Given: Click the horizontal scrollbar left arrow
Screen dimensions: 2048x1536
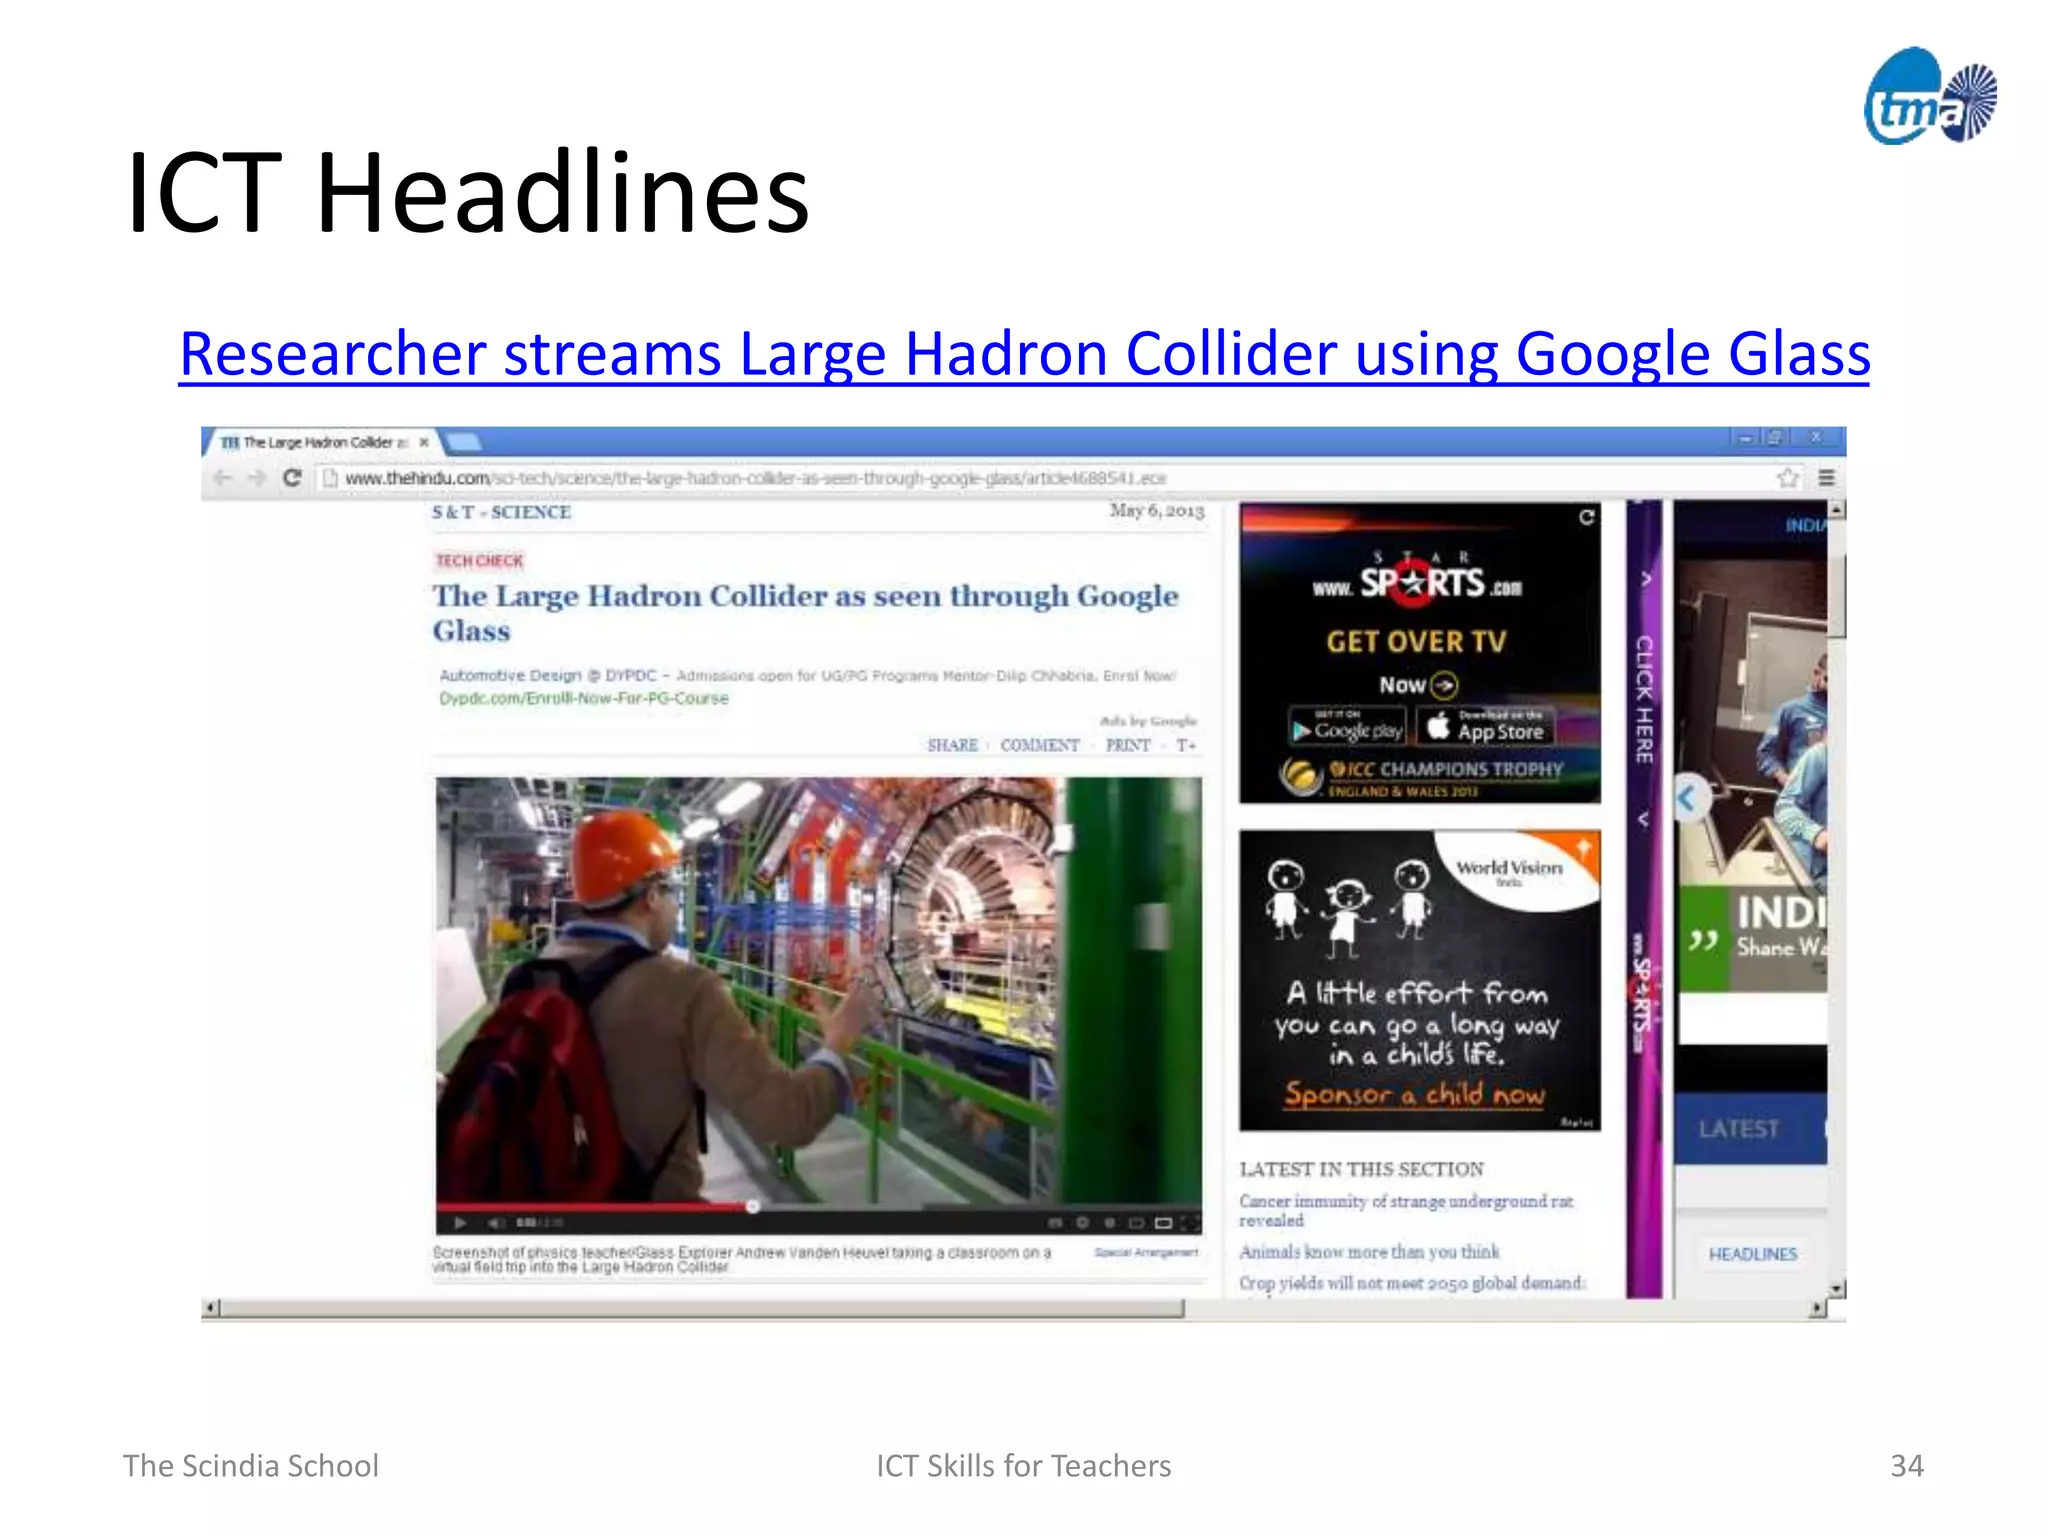Looking at the screenshot, I should 210,1308.
